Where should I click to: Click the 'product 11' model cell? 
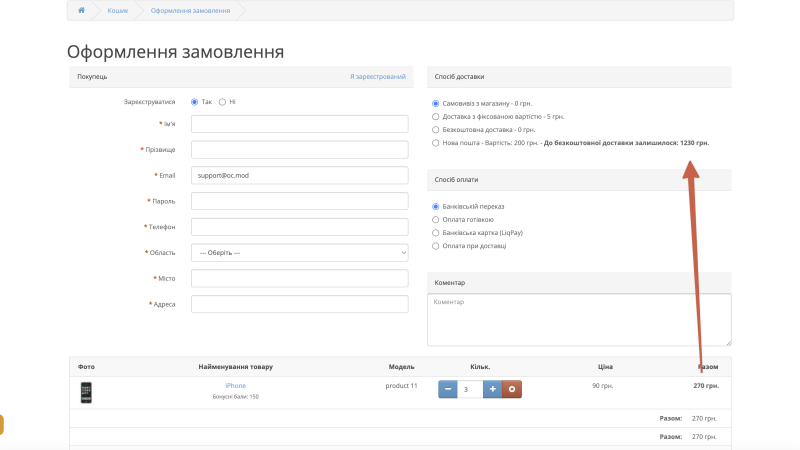[x=401, y=386]
